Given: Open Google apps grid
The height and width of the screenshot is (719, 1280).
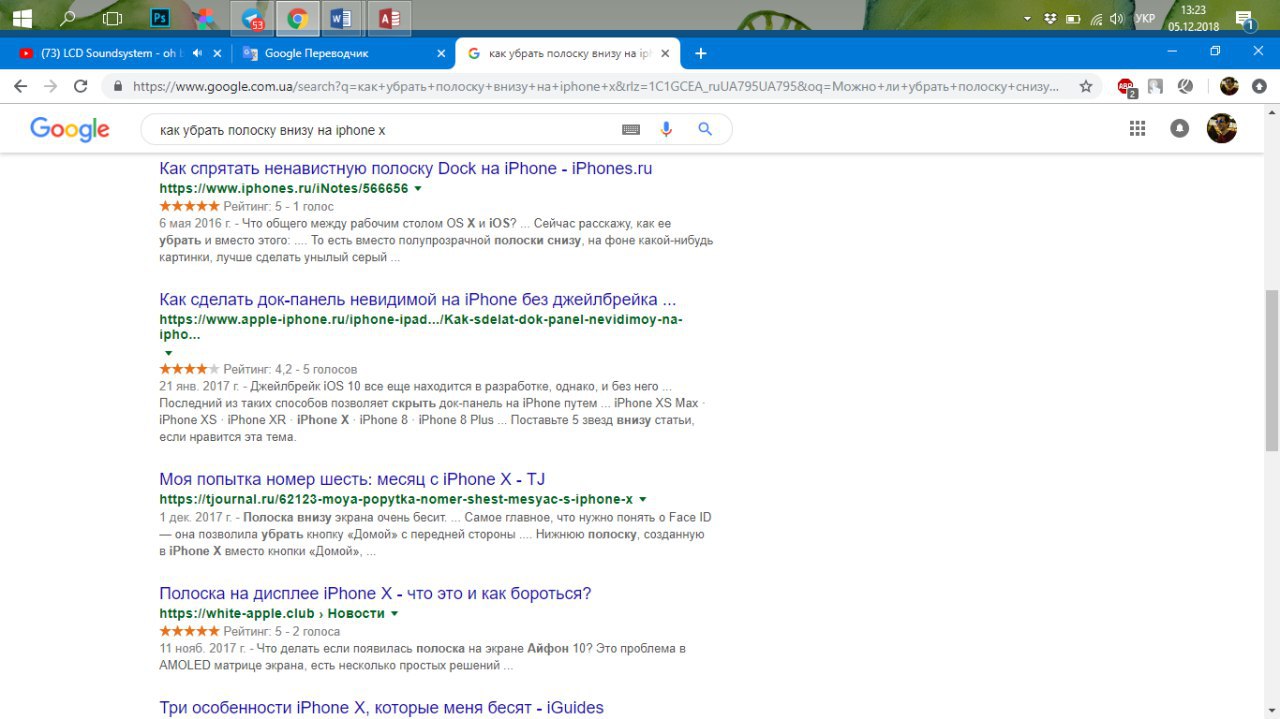Looking at the screenshot, I should [x=1137, y=128].
